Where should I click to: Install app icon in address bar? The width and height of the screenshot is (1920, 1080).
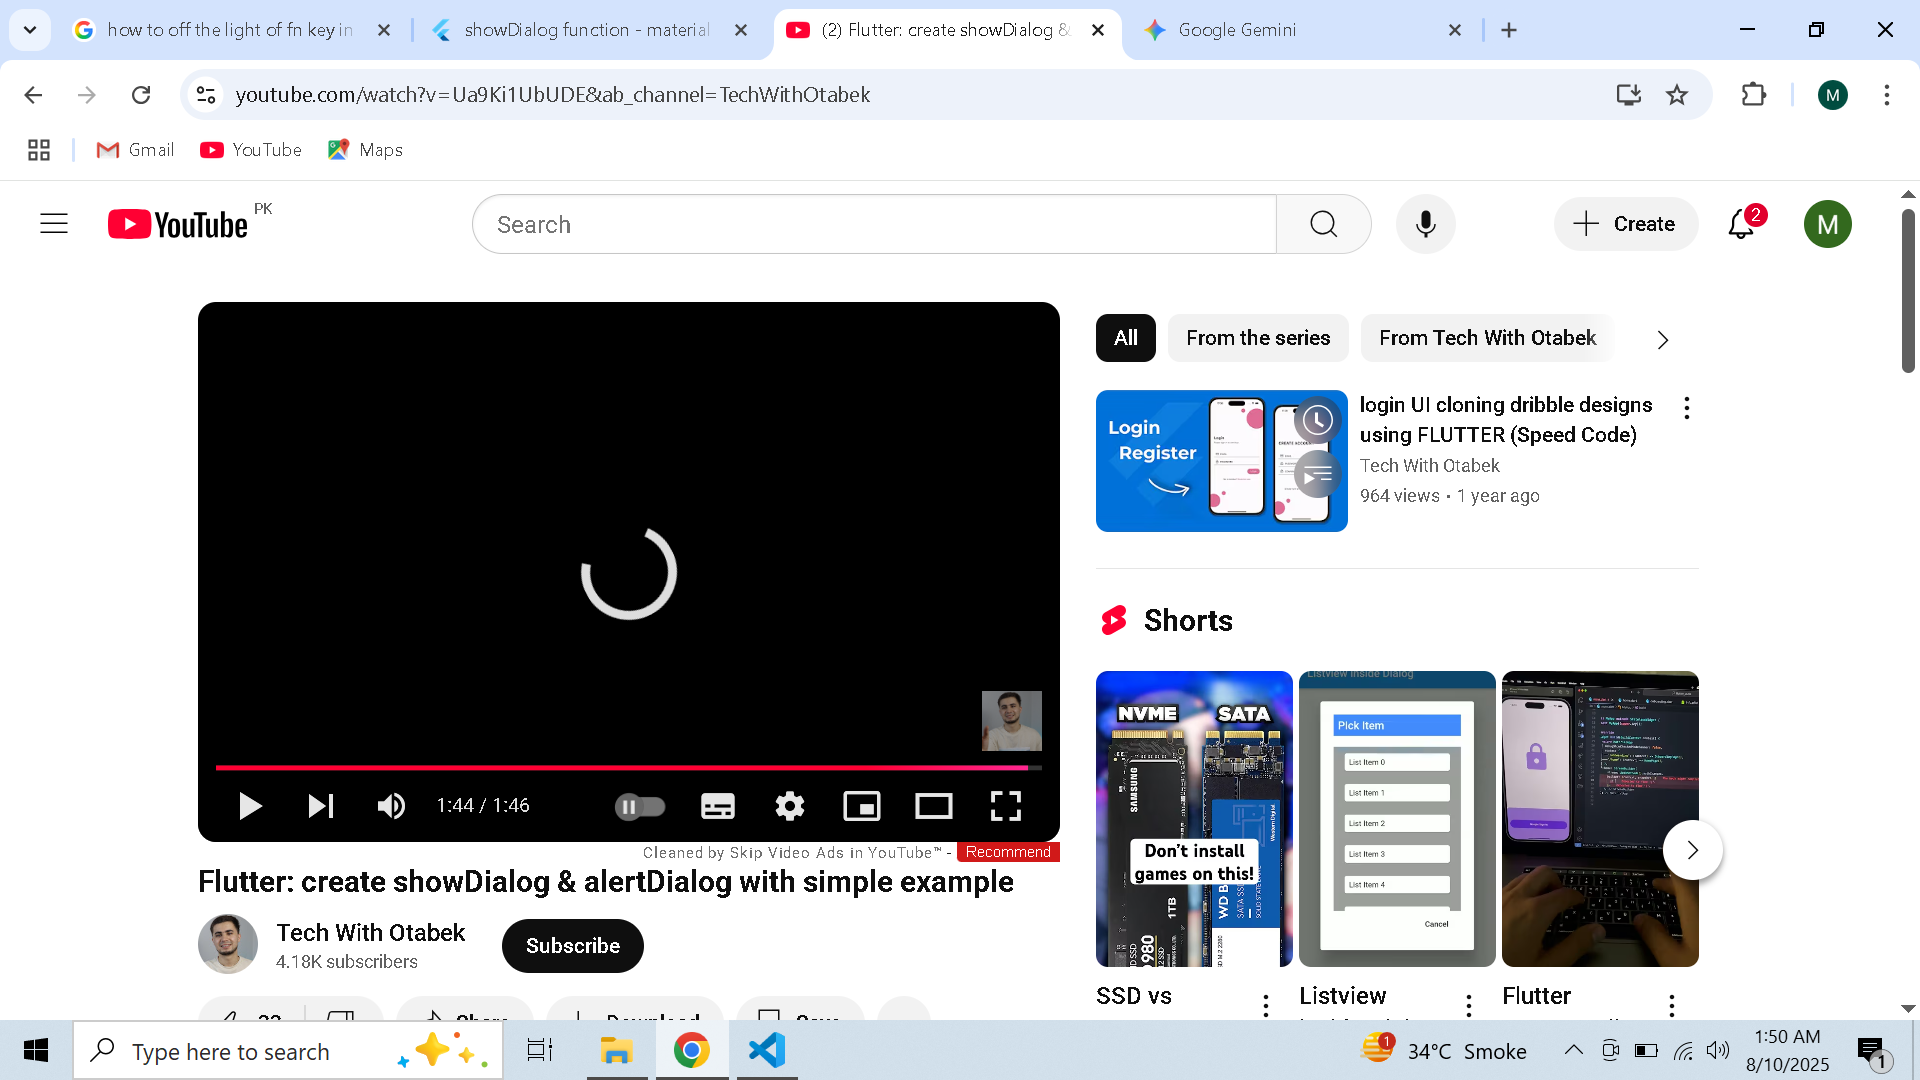tap(1629, 95)
